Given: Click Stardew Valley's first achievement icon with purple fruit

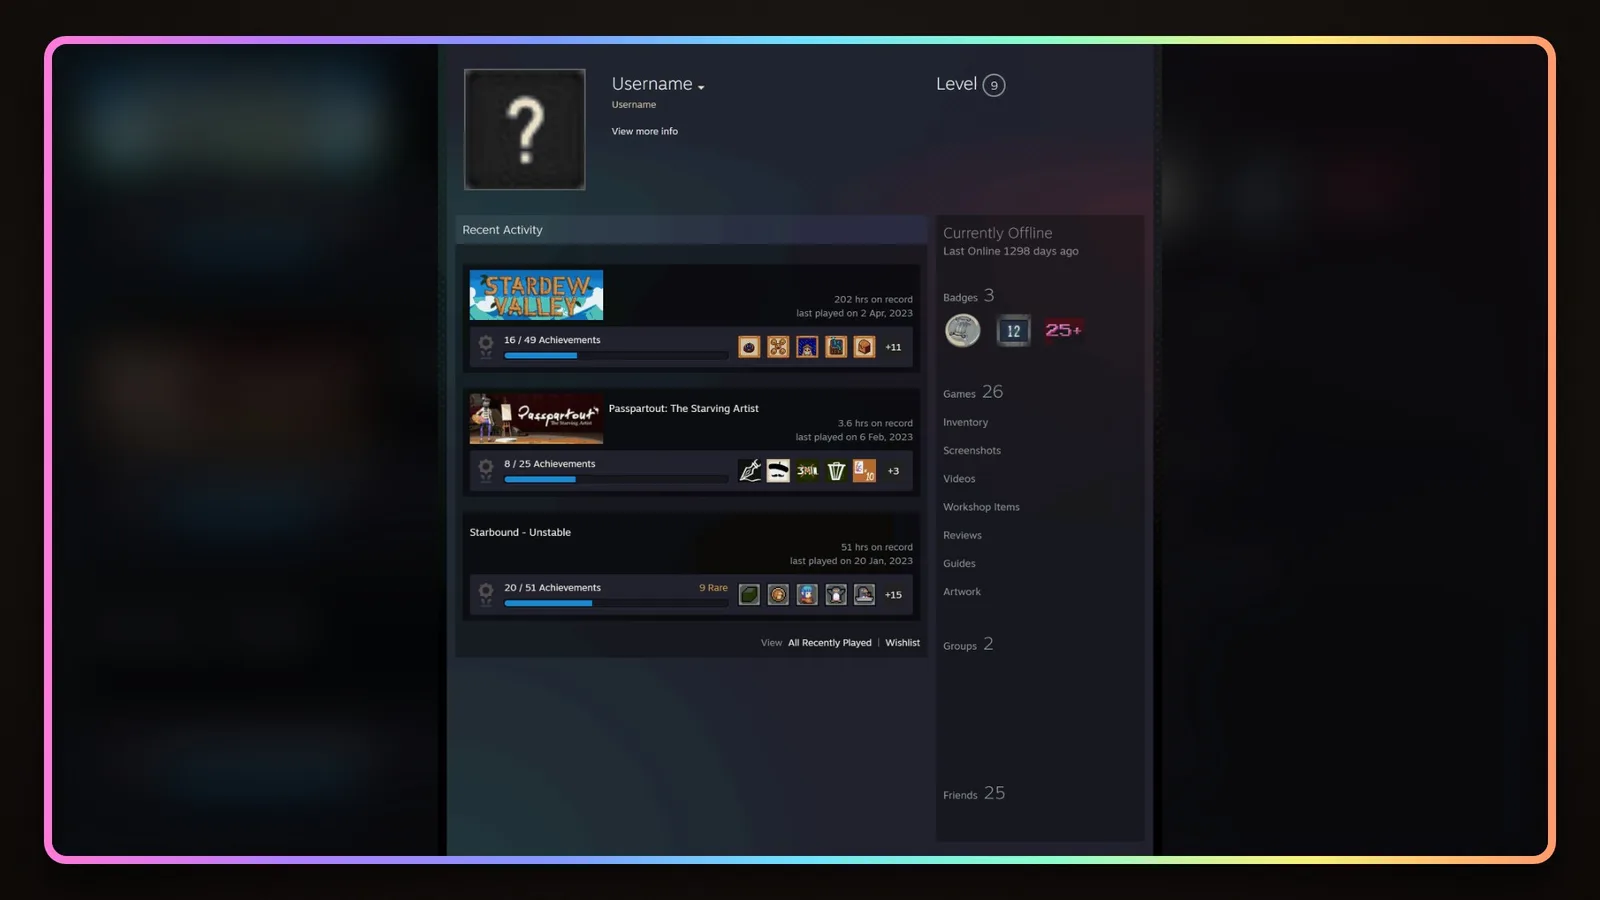Looking at the screenshot, I should coord(749,347).
